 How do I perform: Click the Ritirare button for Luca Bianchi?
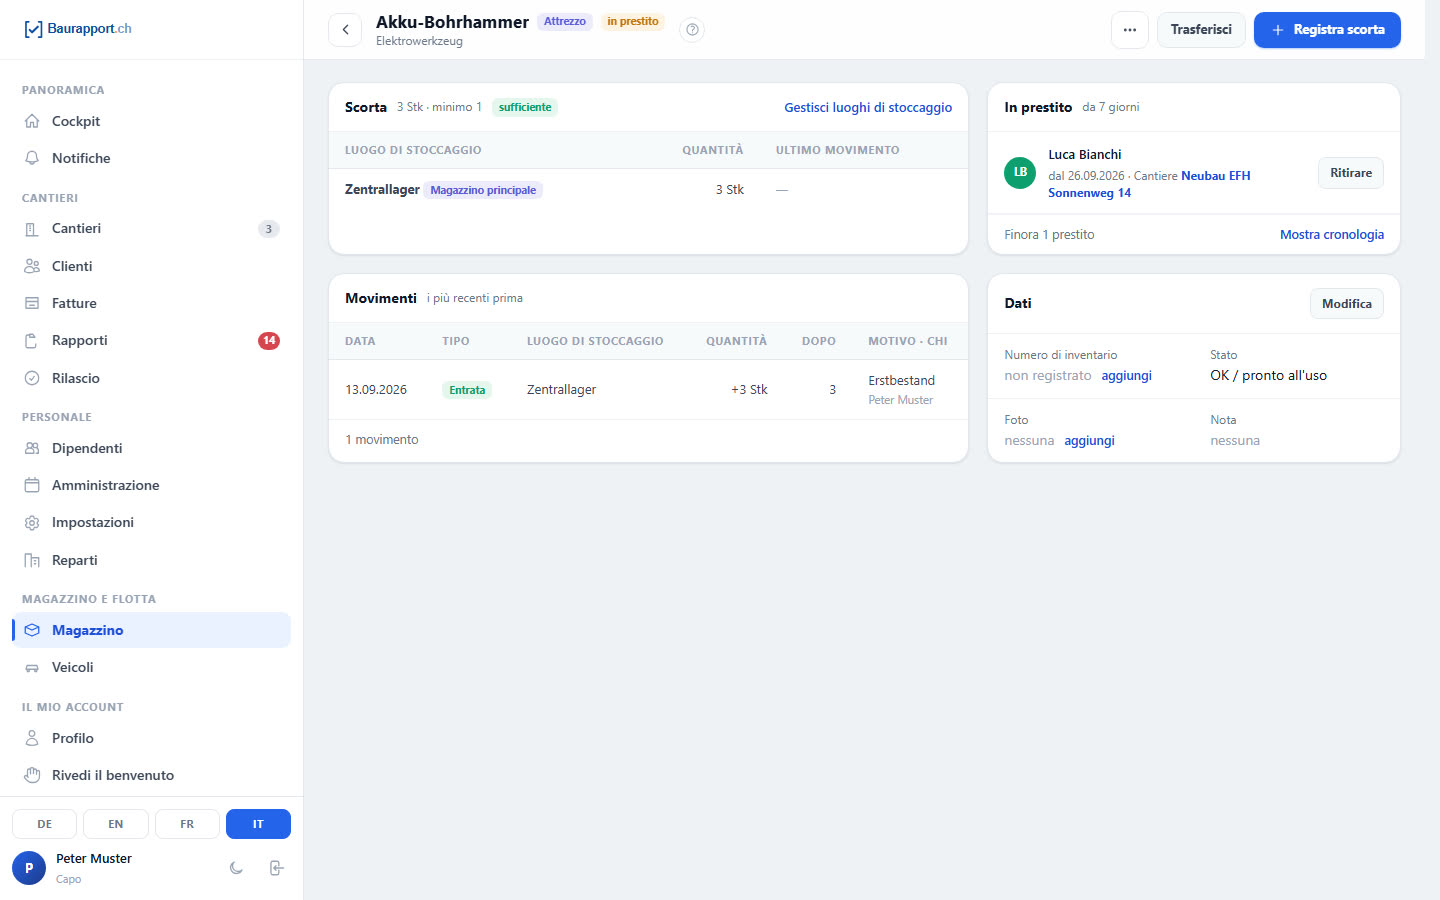pos(1351,173)
